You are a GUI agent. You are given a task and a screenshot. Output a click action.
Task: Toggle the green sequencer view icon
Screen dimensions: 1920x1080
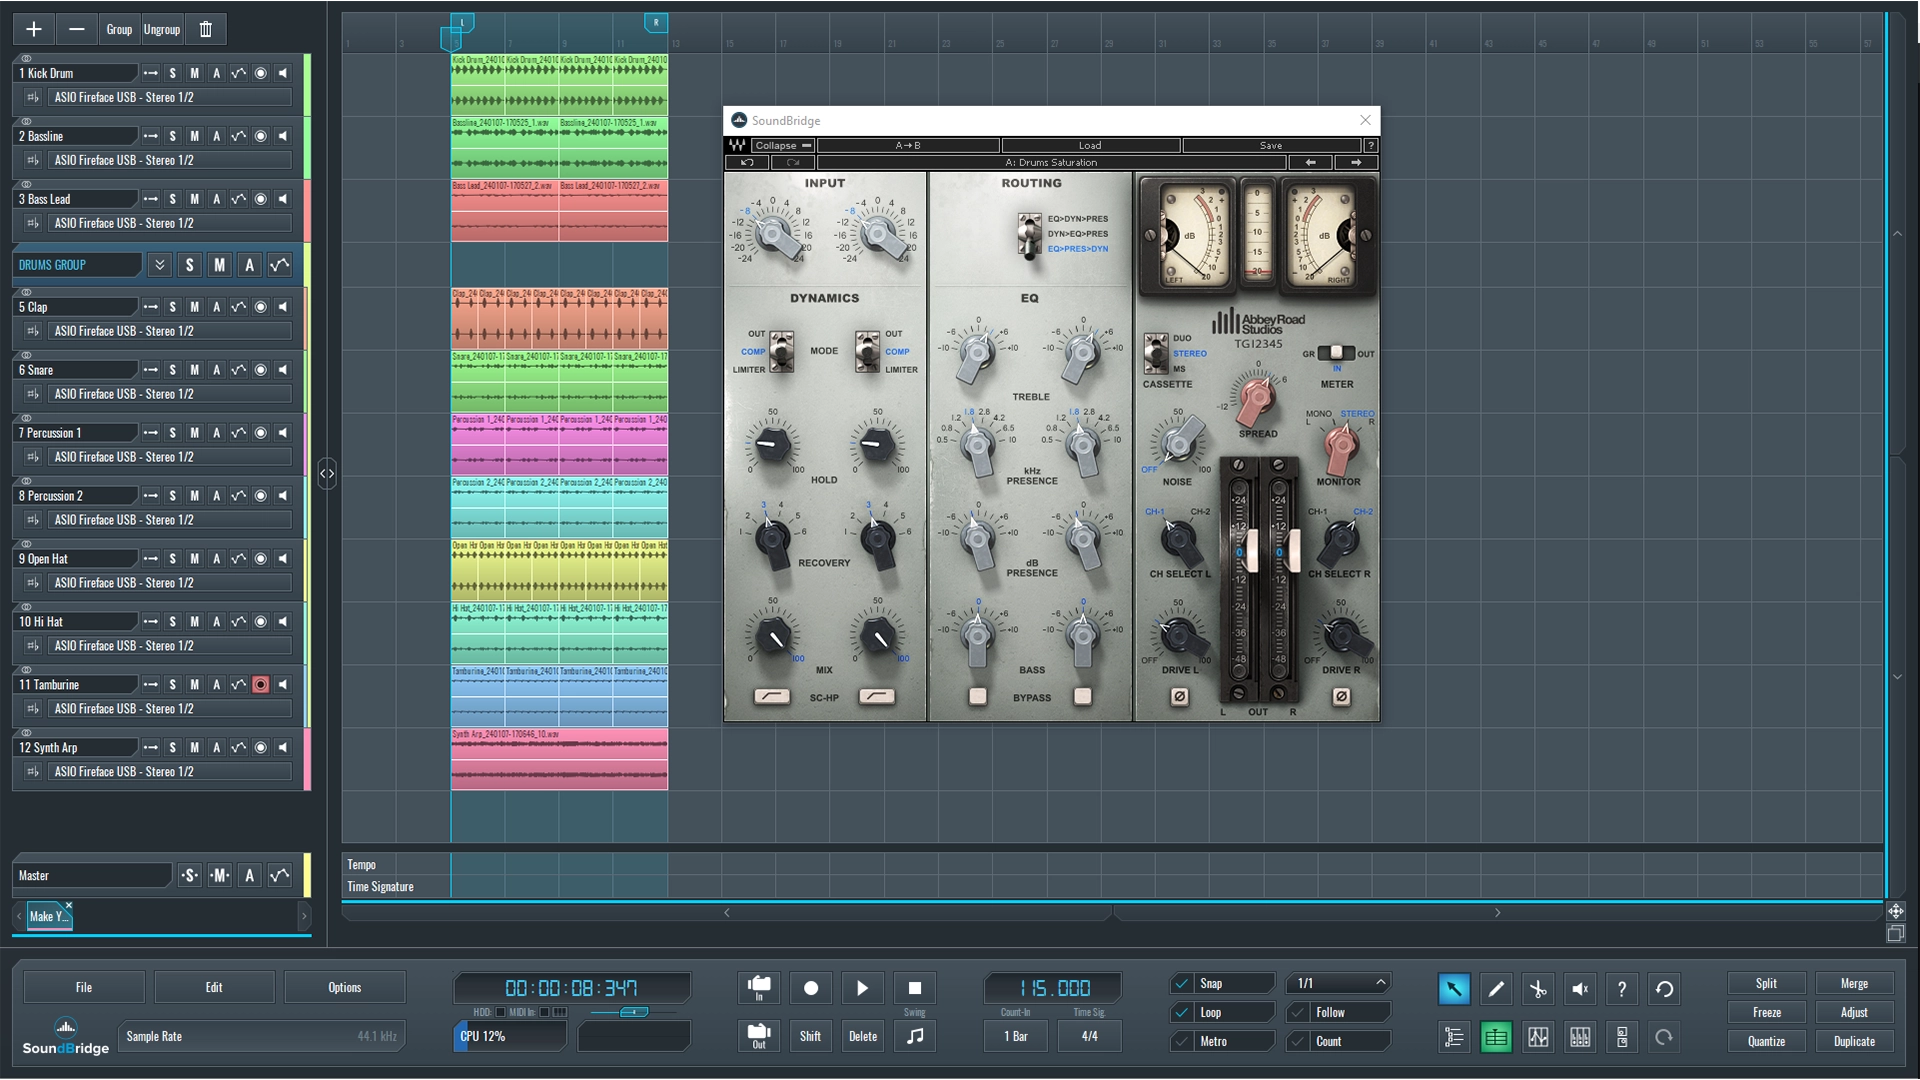pyautogui.click(x=1496, y=1037)
